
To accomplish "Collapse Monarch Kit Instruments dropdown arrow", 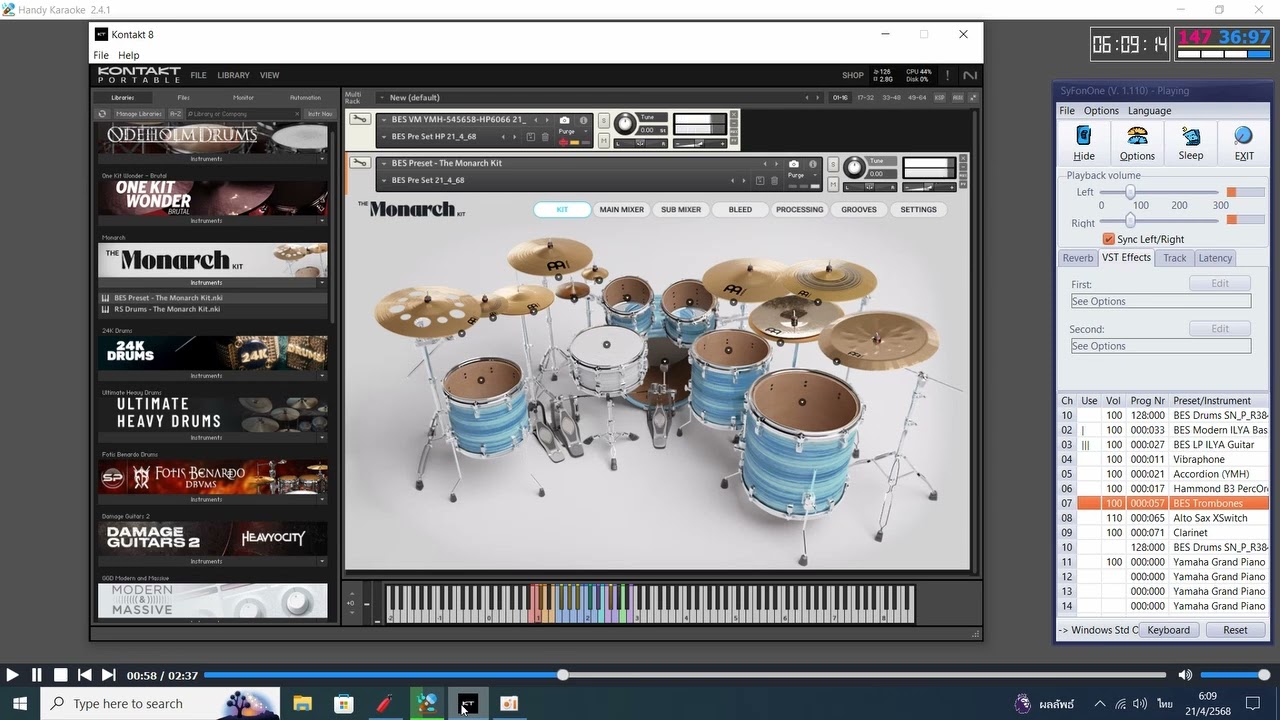I will 322,283.
